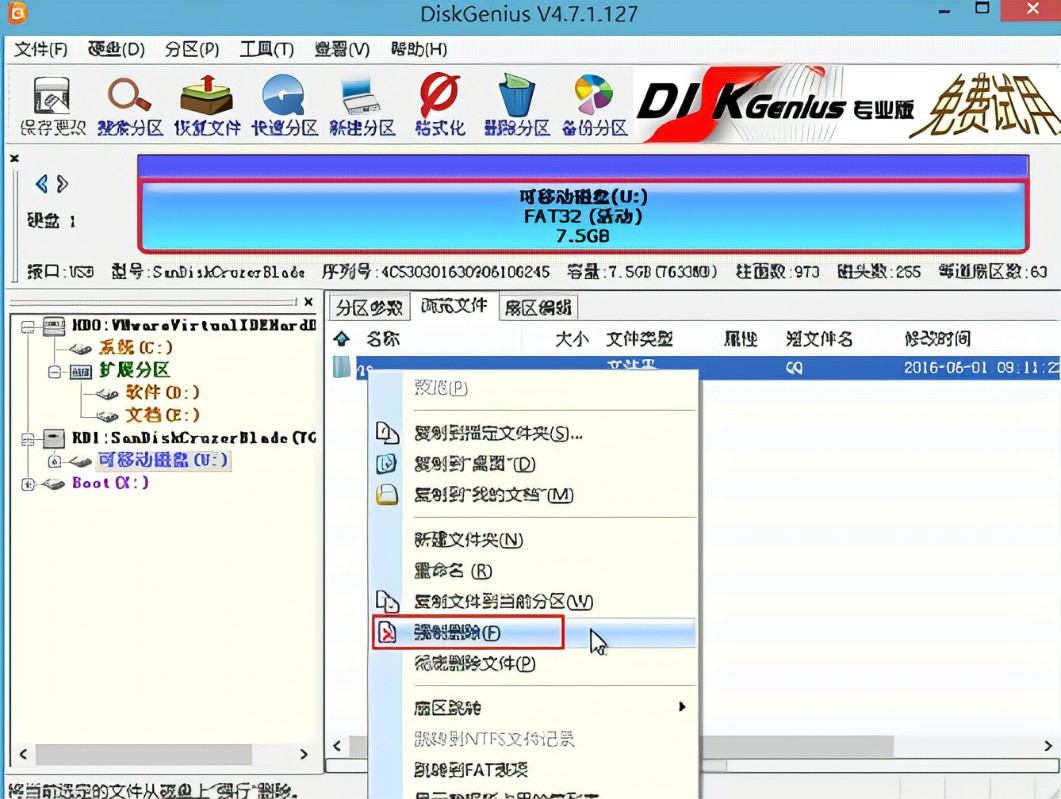Viewport: 1061px width, 799px height.
Task: Collapse the HD0 VMware disk tree node
Action: pyautogui.click(x=27, y=327)
